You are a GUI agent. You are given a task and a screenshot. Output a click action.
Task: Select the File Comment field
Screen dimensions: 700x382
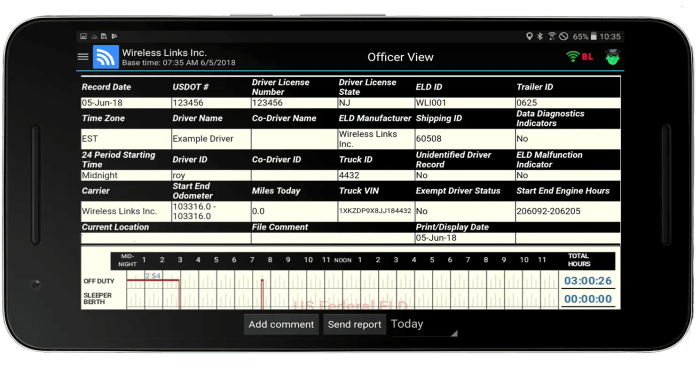(x=333, y=238)
